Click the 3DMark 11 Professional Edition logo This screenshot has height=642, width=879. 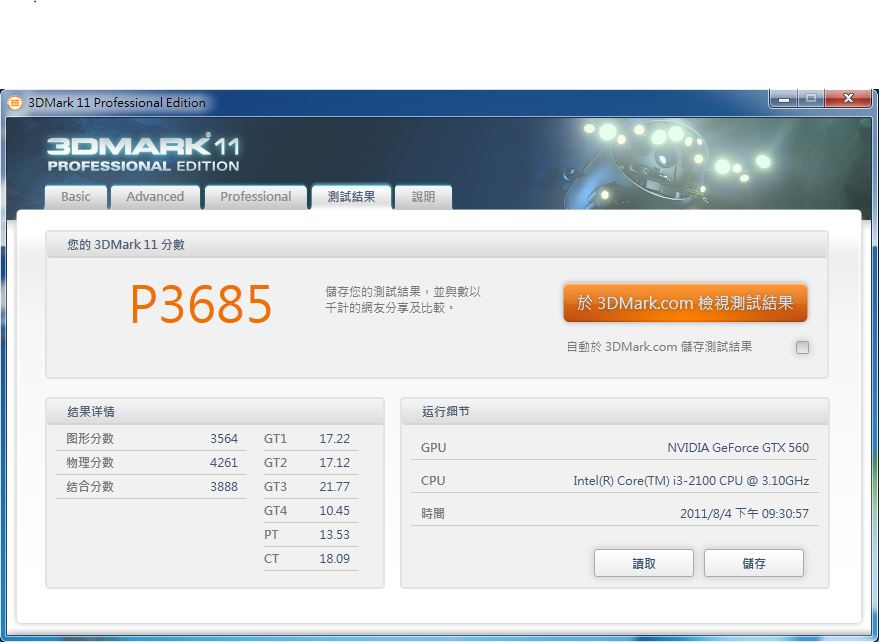[143, 152]
